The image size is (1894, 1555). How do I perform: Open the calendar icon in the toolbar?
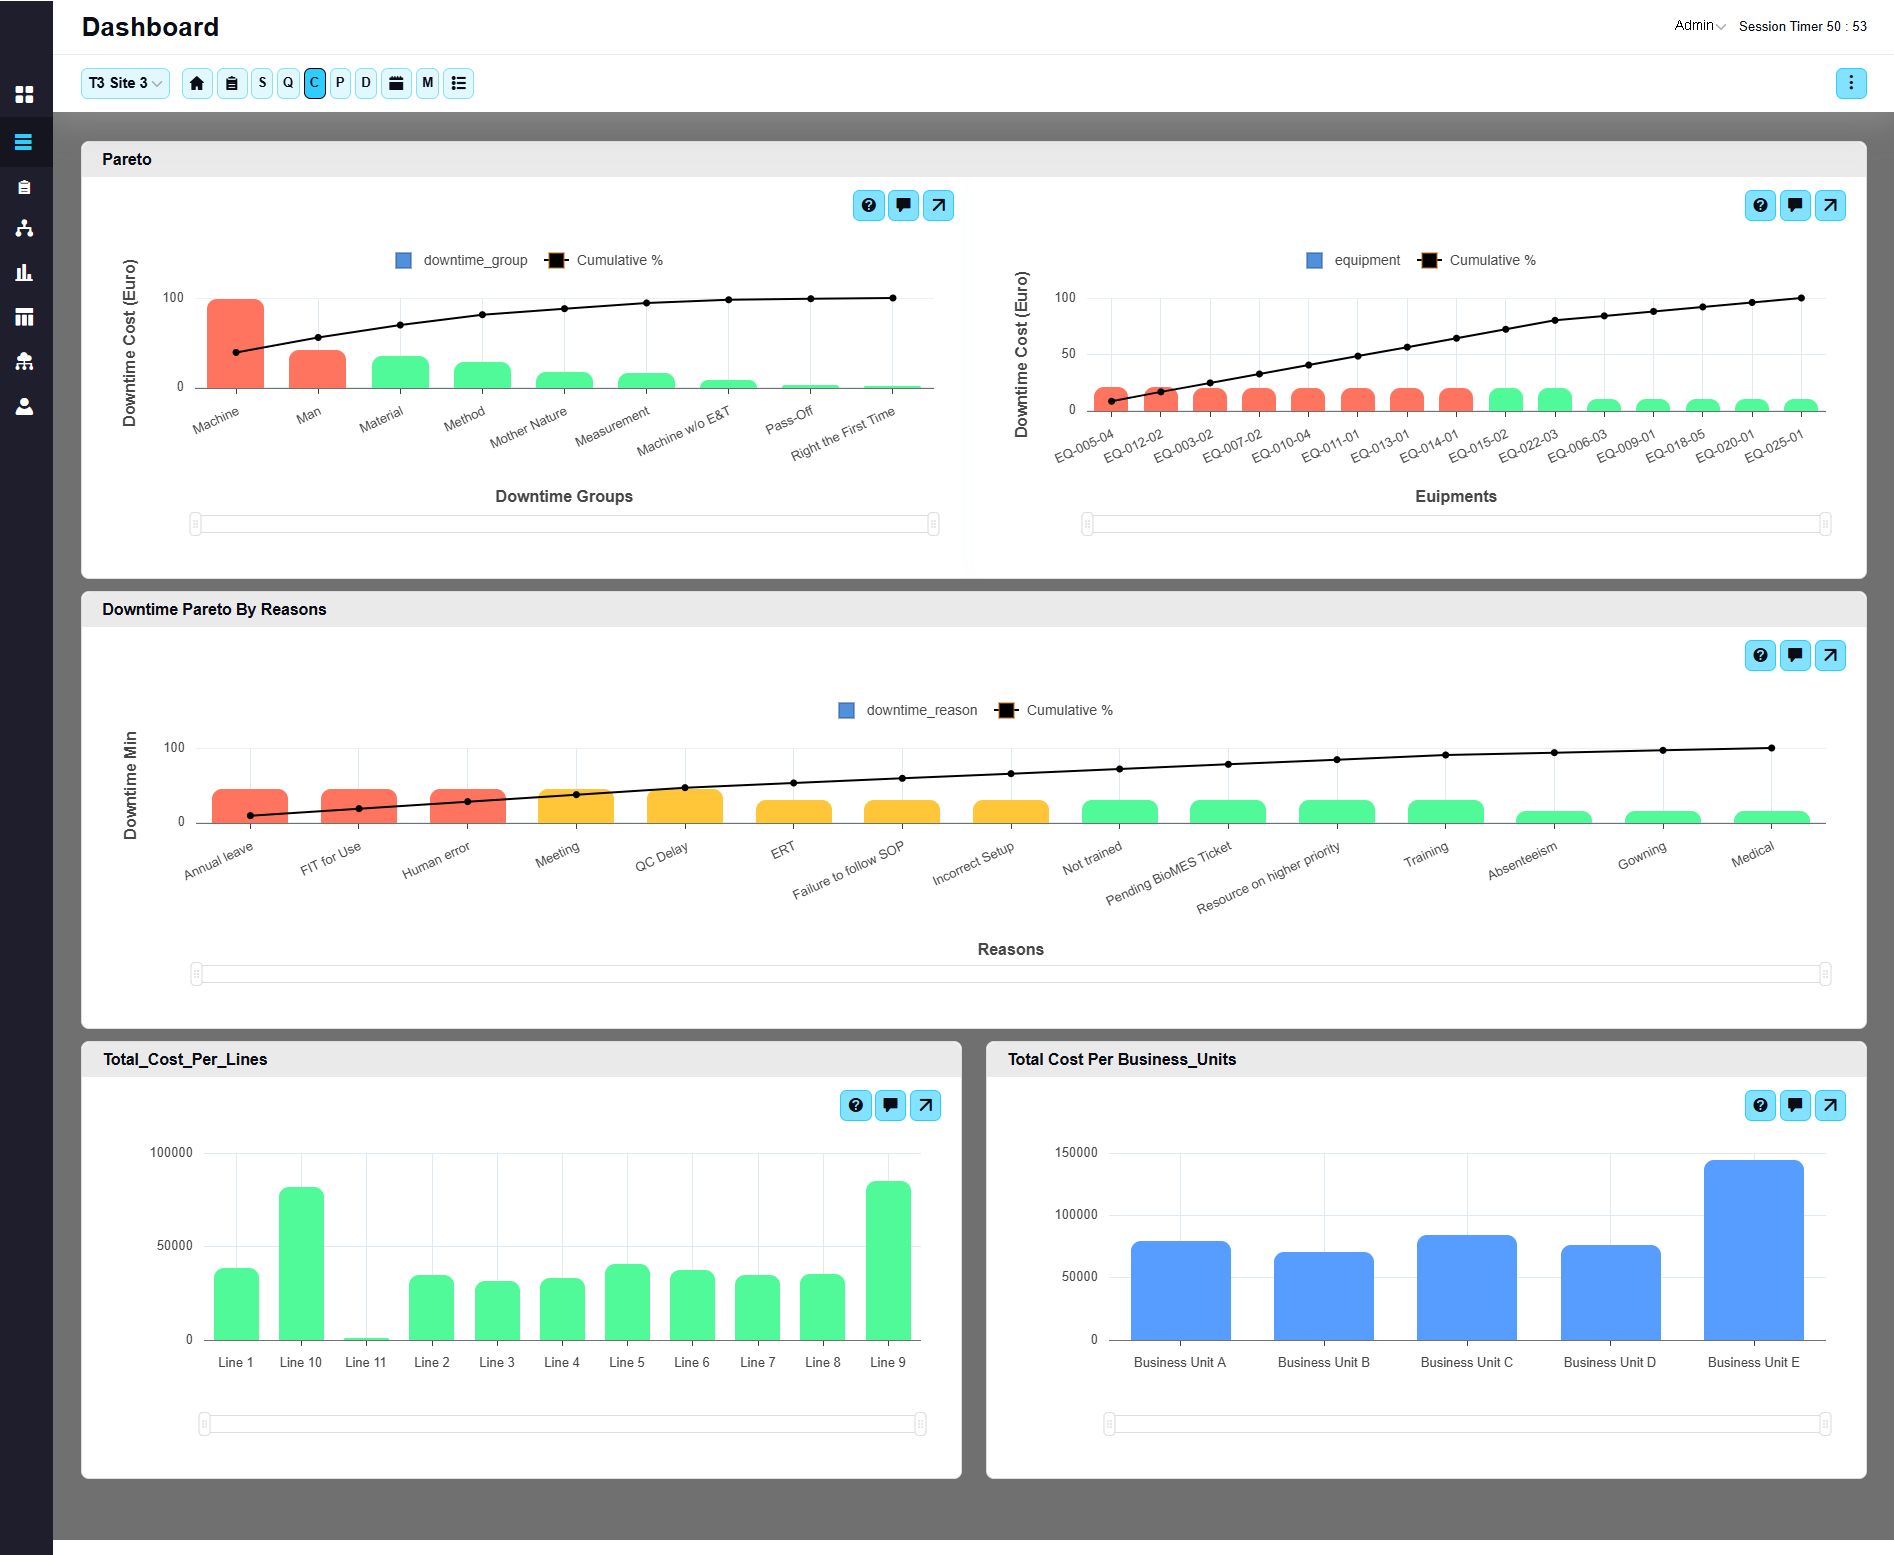pos(396,83)
